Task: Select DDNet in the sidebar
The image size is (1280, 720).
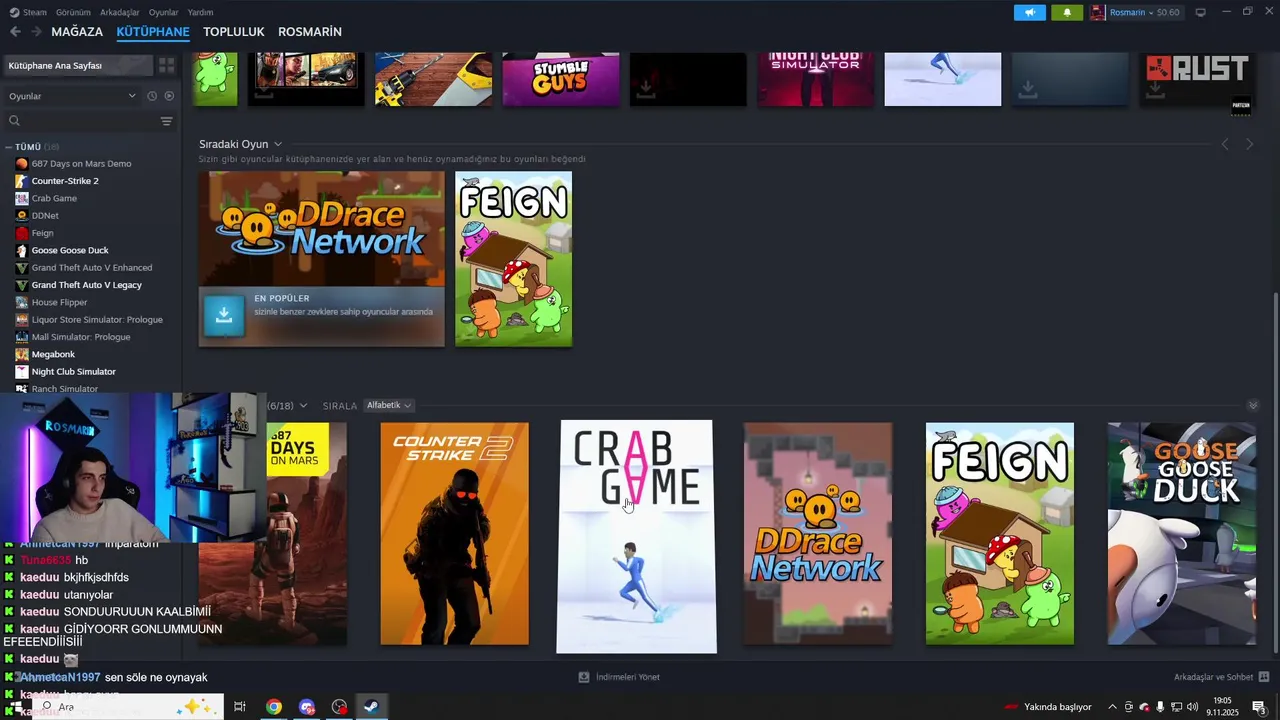Action: (x=45, y=215)
